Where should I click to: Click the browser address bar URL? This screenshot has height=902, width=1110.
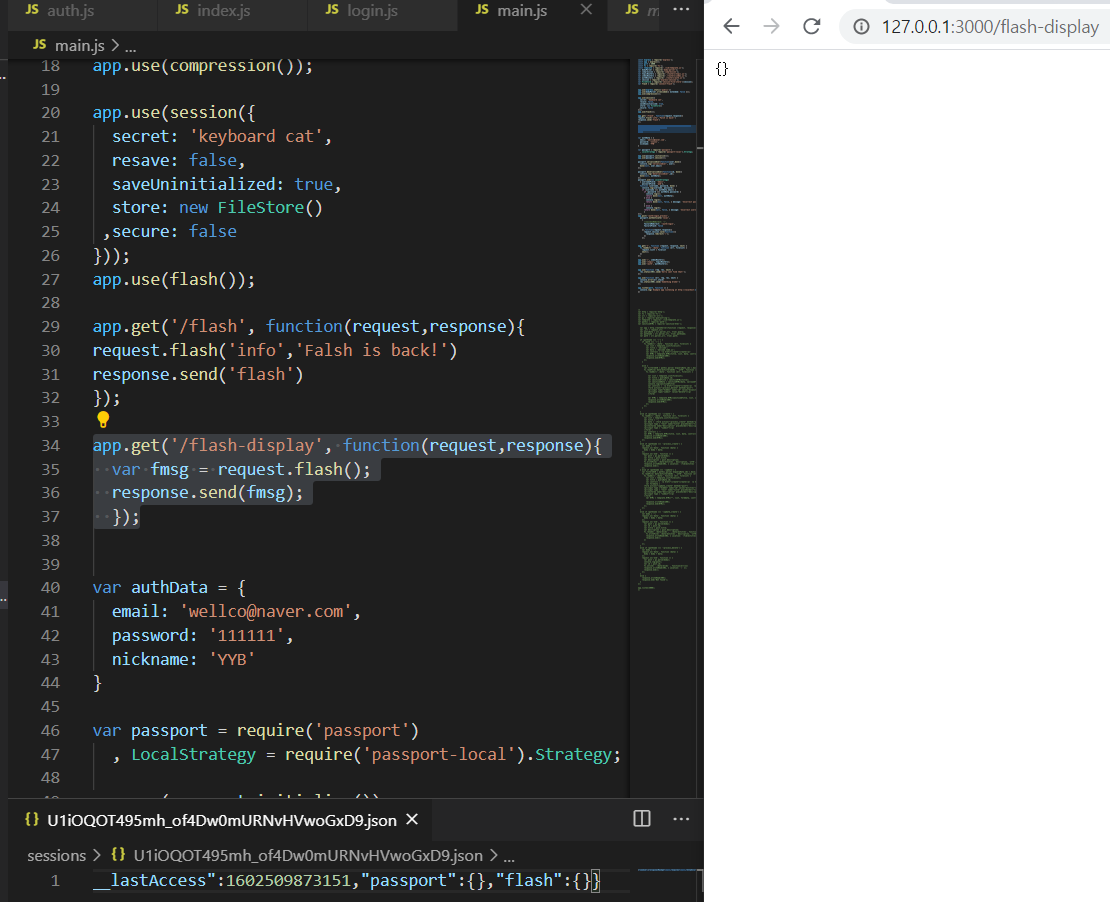990,27
